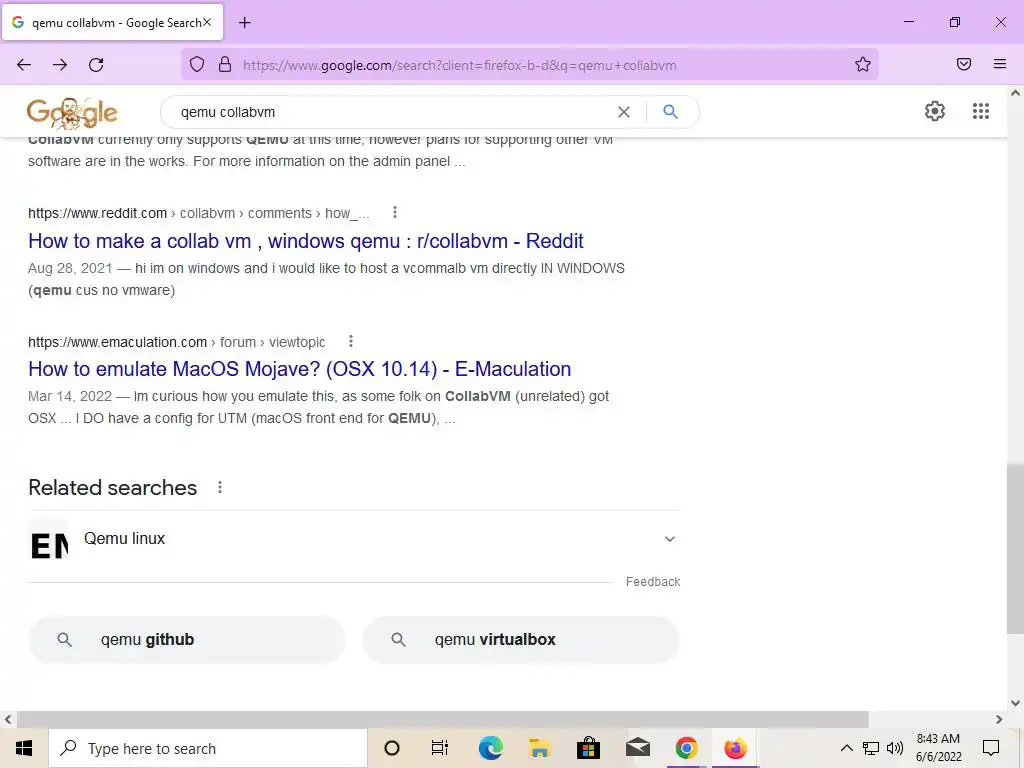Viewport: 1024px width, 768px height.
Task: Open Google quick settings gear
Action: click(935, 111)
